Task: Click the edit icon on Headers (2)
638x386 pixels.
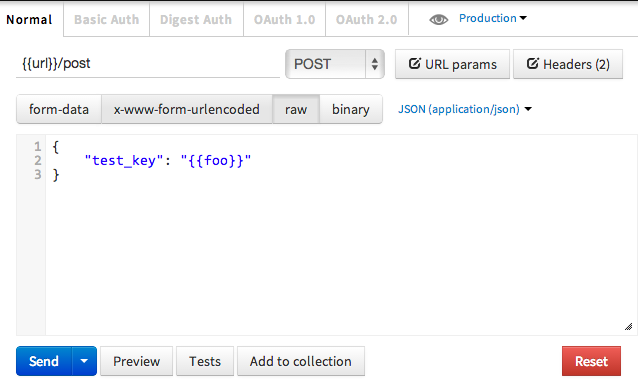Action: point(532,63)
